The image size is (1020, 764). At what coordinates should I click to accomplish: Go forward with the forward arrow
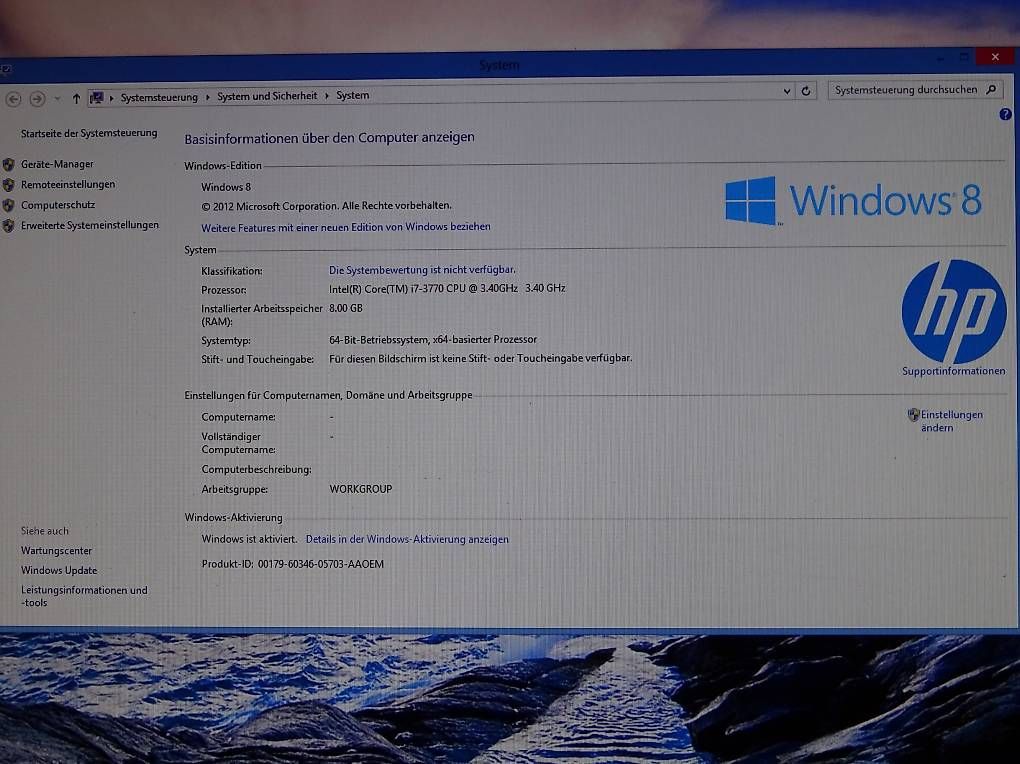[x=37, y=99]
